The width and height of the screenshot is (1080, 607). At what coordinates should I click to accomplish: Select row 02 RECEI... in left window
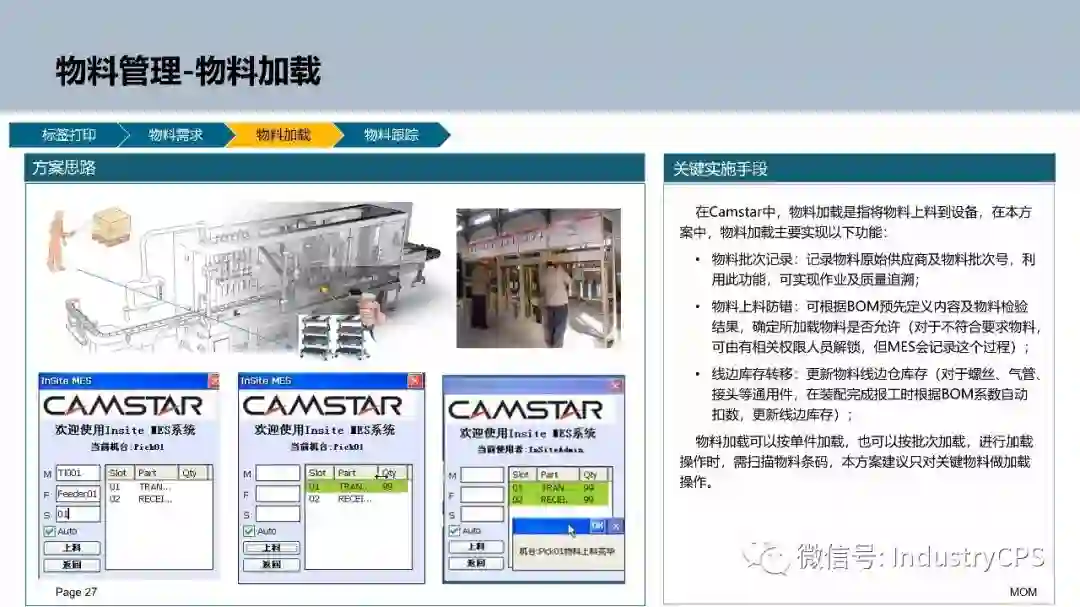(158, 499)
